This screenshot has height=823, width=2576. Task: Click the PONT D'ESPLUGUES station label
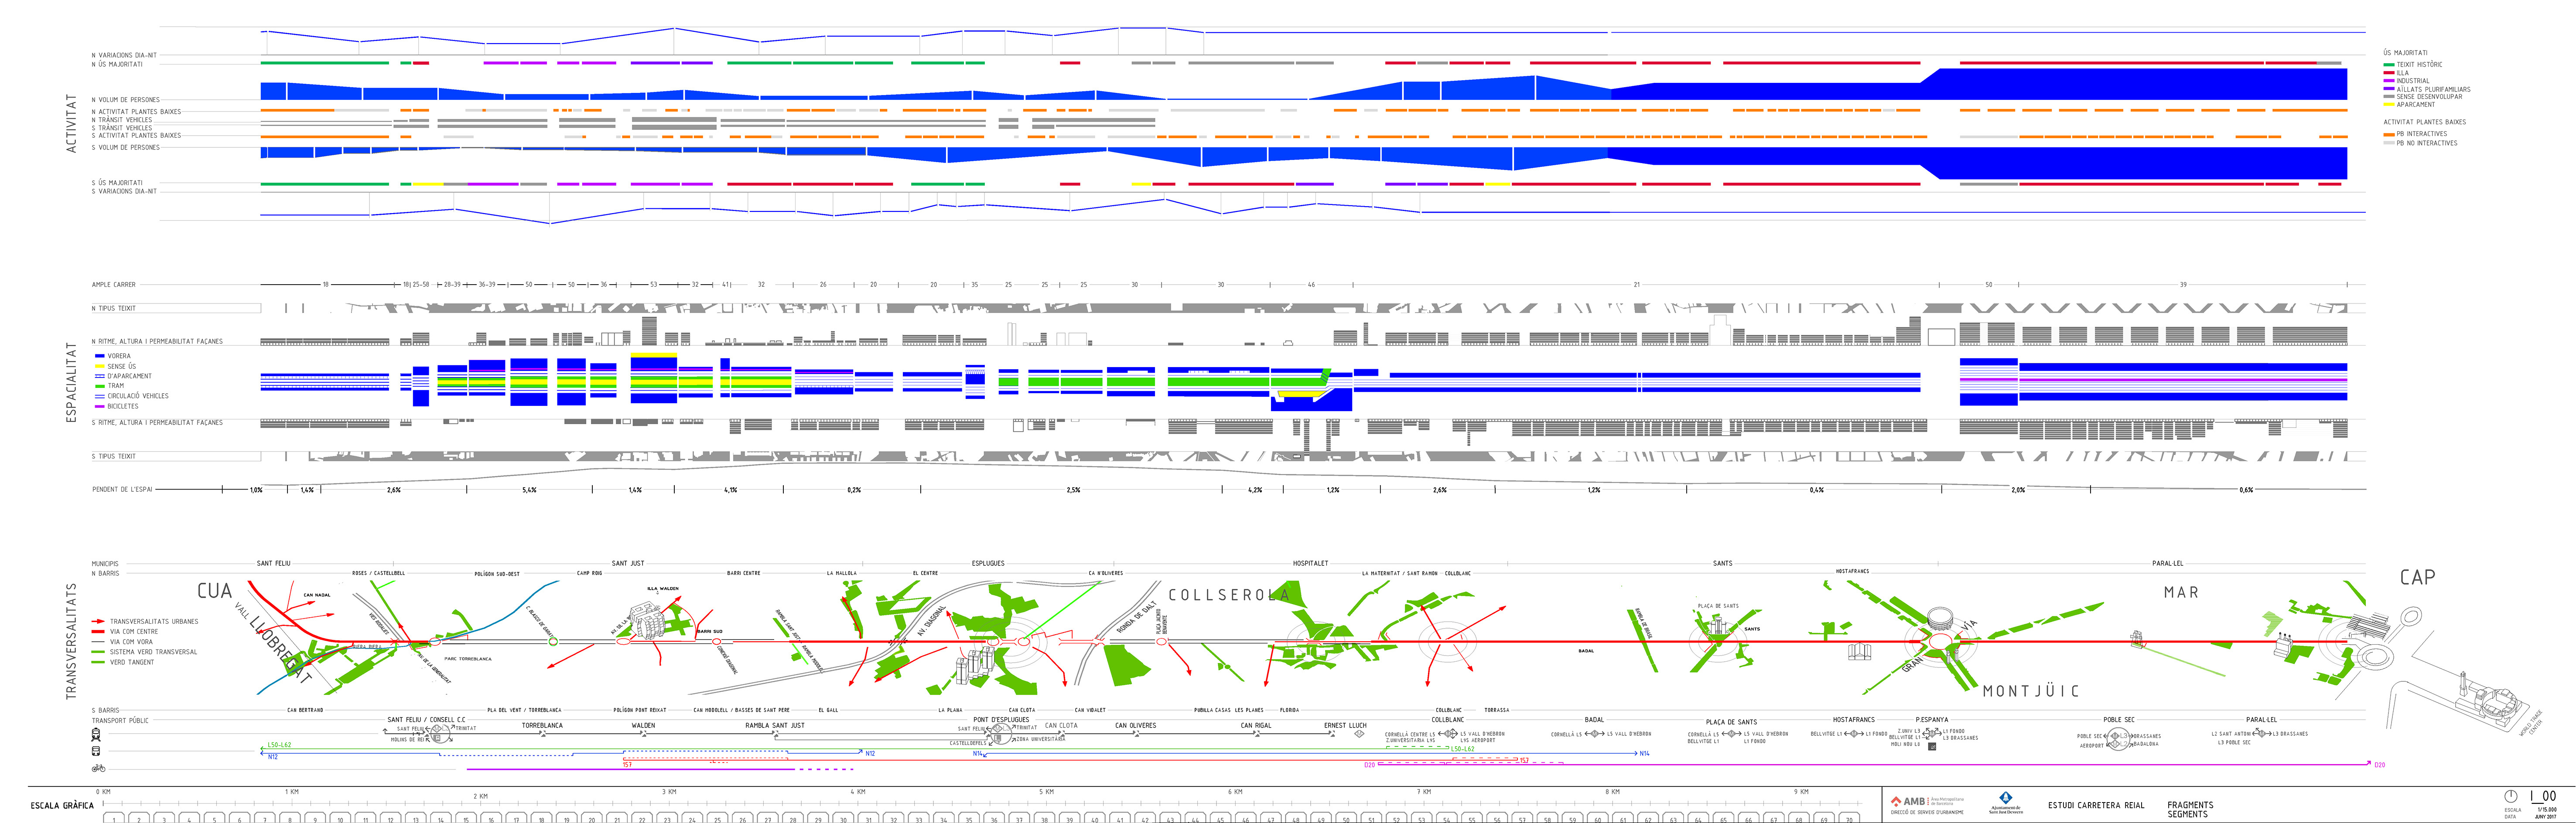(x=1001, y=720)
